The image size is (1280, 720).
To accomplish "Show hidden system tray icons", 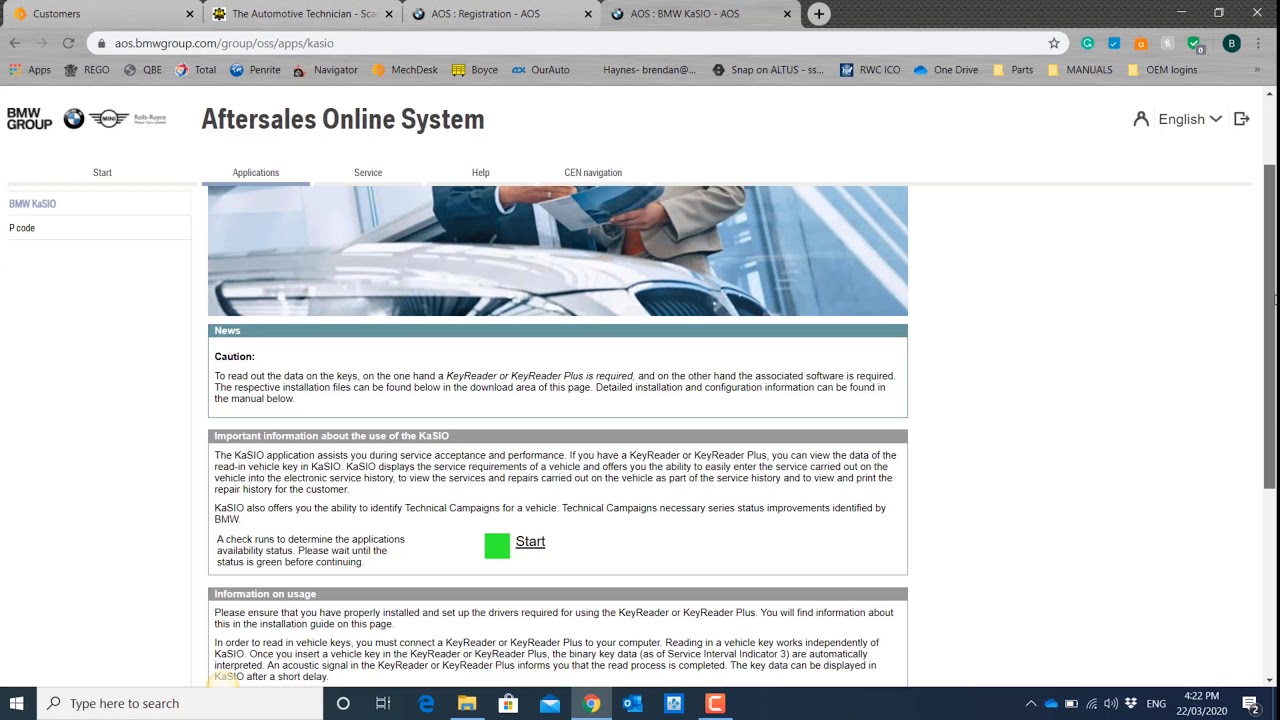I will pyautogui.click(x=1031, y=703).
